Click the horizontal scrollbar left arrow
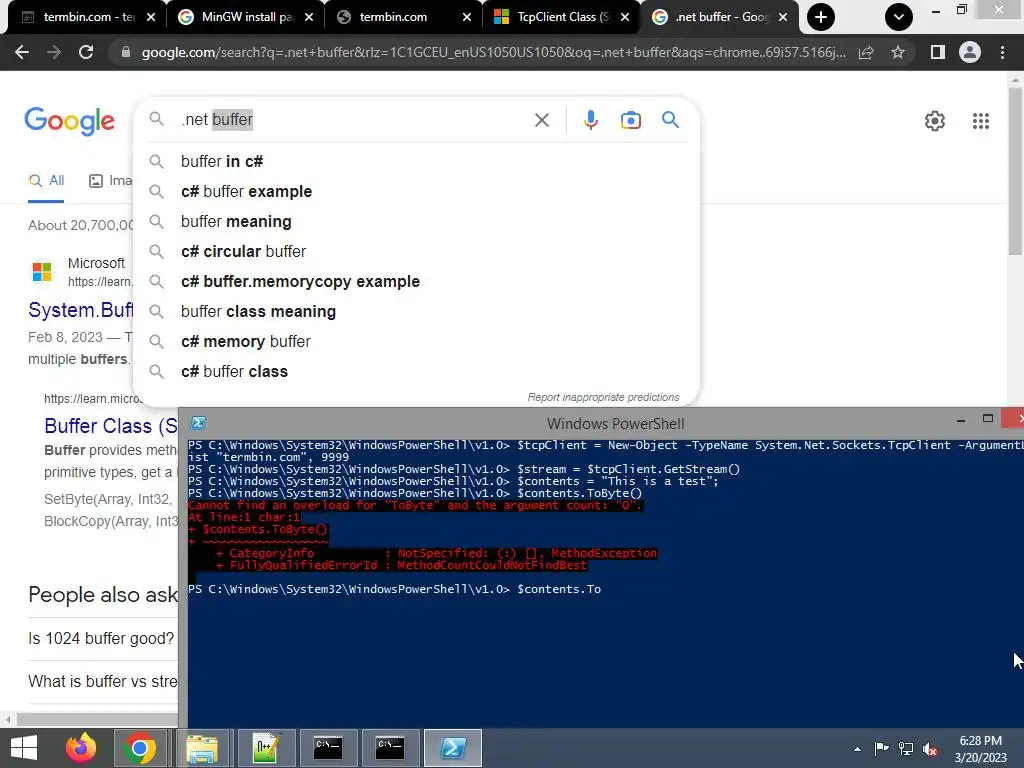 click(8, 720)
